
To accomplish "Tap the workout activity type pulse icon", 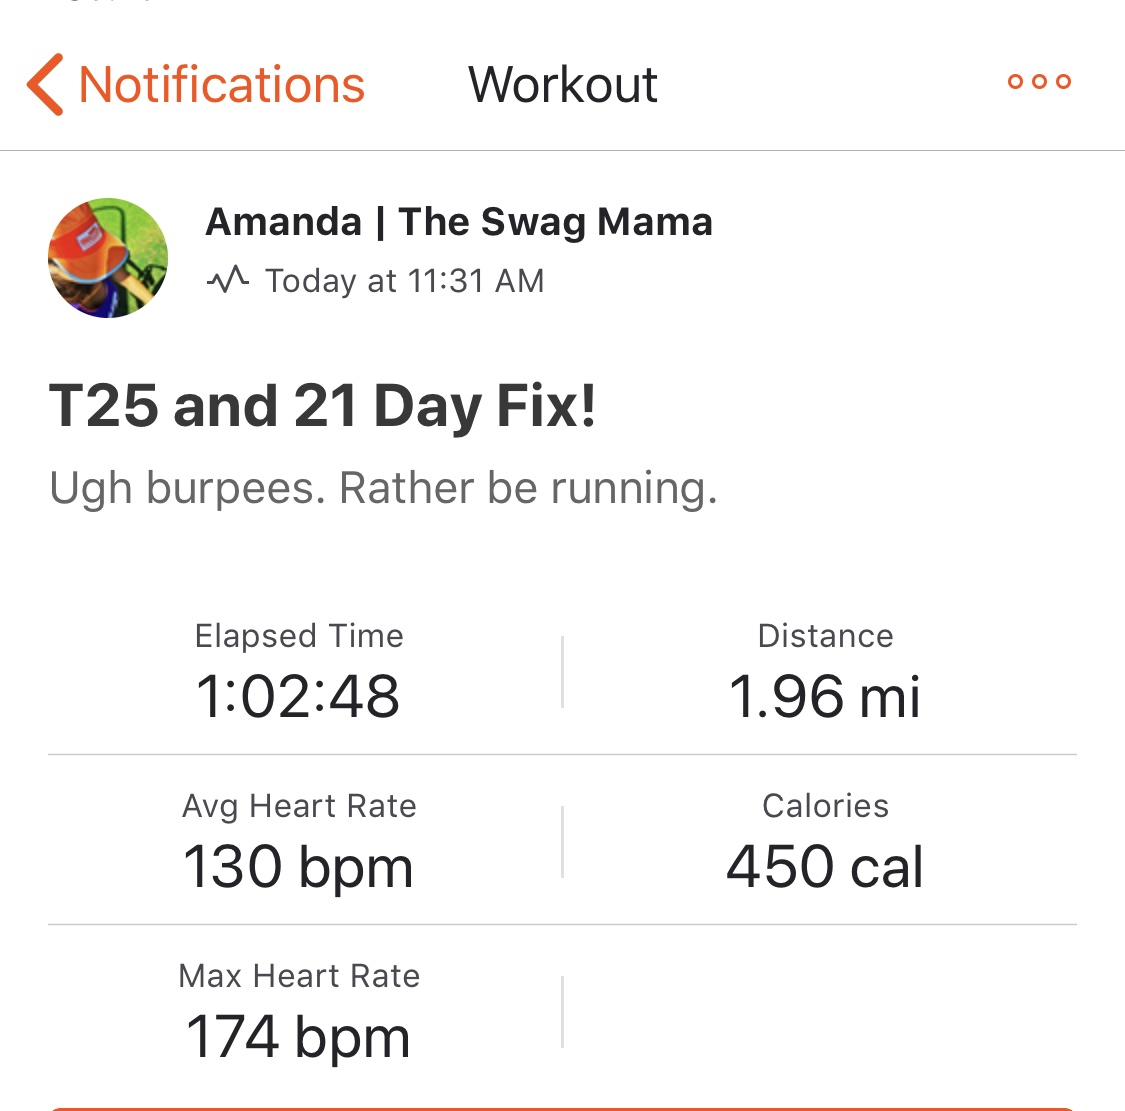I will [x=227, y=280].
